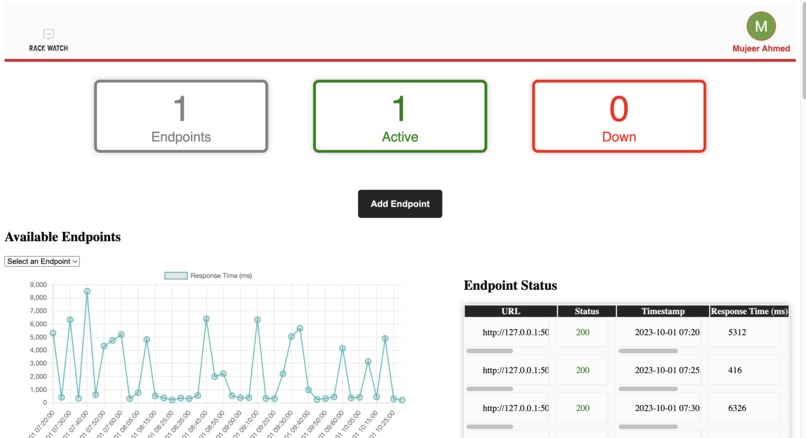Click the 5312 response time value
The image size is (806, 438).
click(x=737, y=332)
